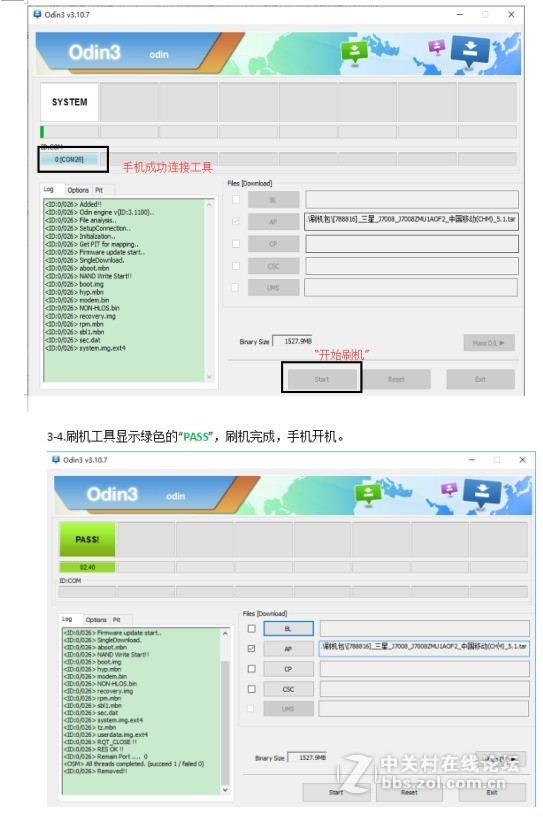Image resolution: width=543 pixels, height=817 pixels.
Task: Click the AP button in the SYSTEM window
Action: (x=274, y=222)
